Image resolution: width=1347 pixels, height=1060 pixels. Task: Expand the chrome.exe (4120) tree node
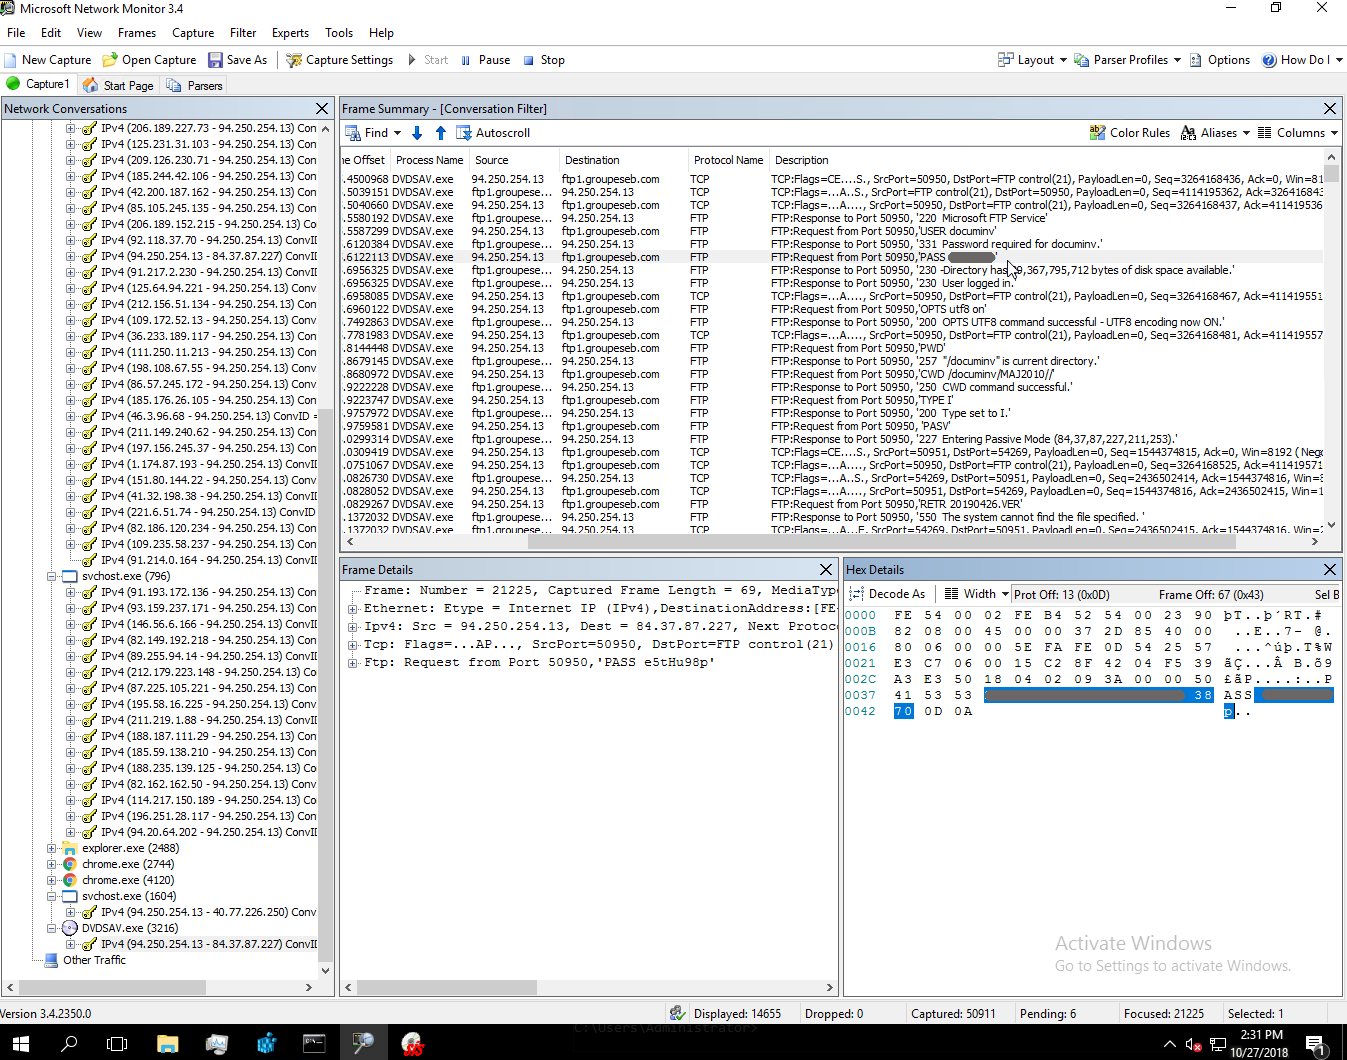coord(52,880)
